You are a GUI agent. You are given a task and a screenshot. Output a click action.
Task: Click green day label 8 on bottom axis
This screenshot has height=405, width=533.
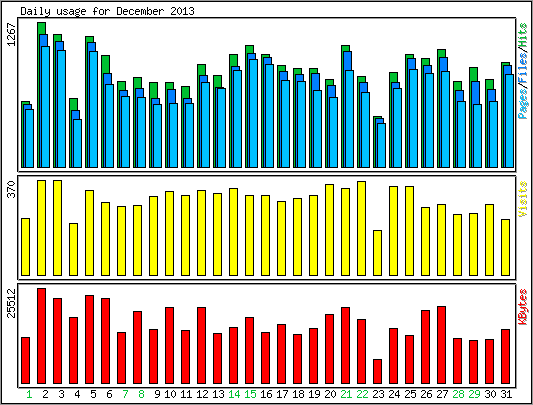[x=141, y=394]
